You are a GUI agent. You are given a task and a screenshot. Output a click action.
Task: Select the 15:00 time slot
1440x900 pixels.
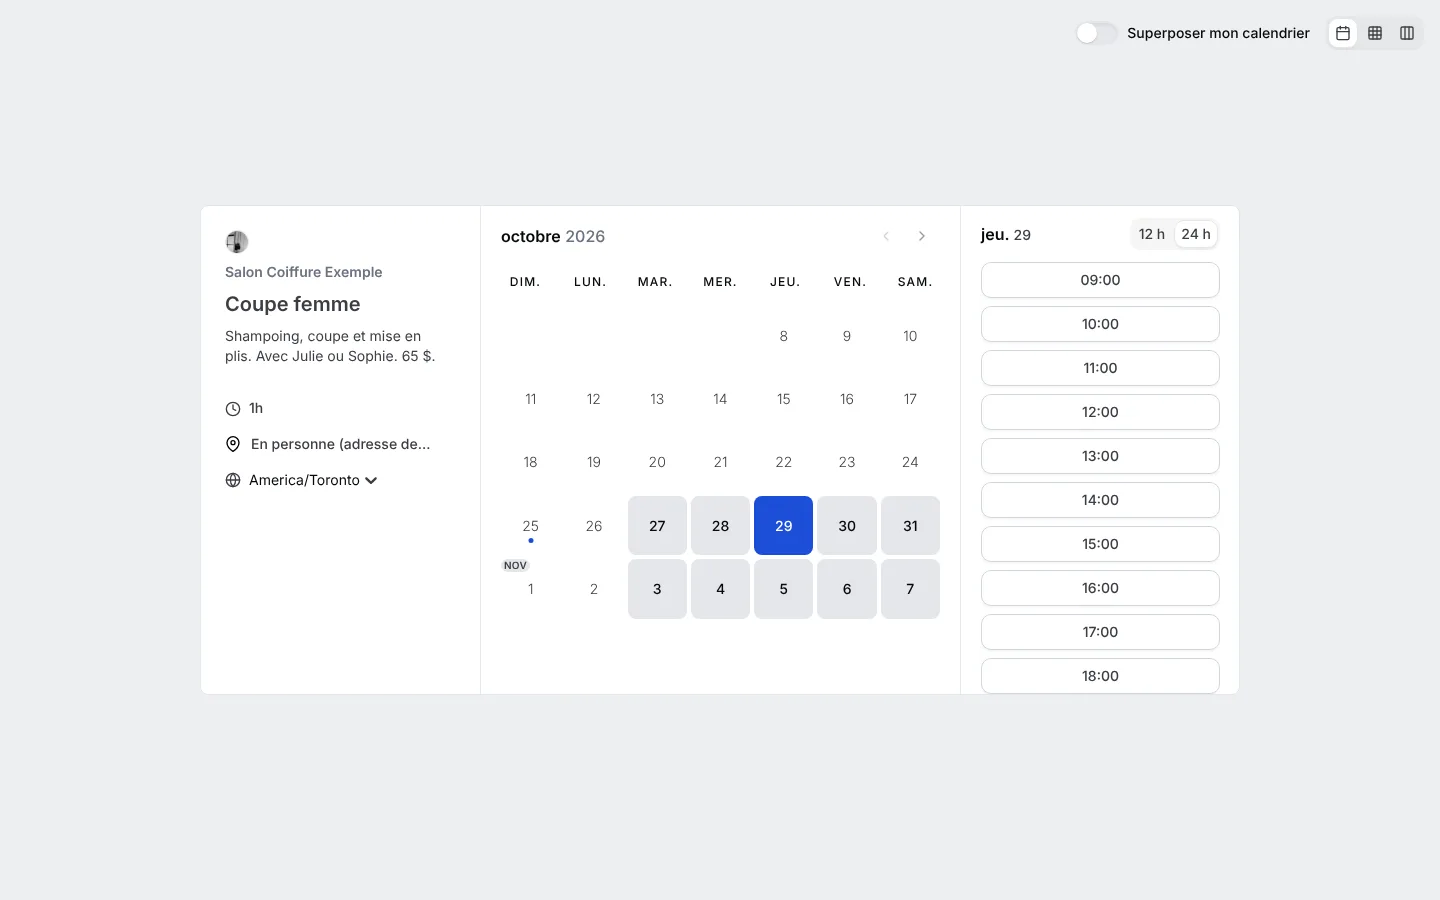(x=1100, y=544)
